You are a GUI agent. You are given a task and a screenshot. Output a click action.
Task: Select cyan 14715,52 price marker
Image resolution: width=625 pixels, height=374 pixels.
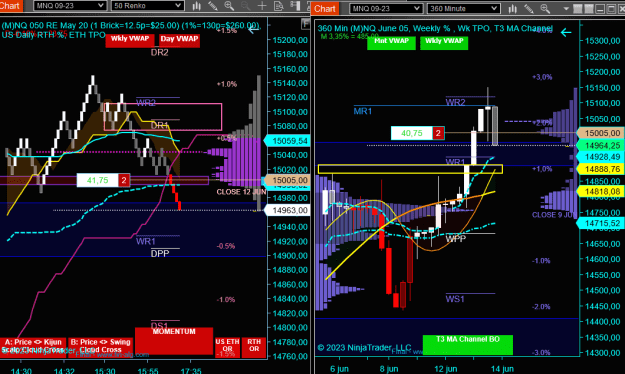601,223
